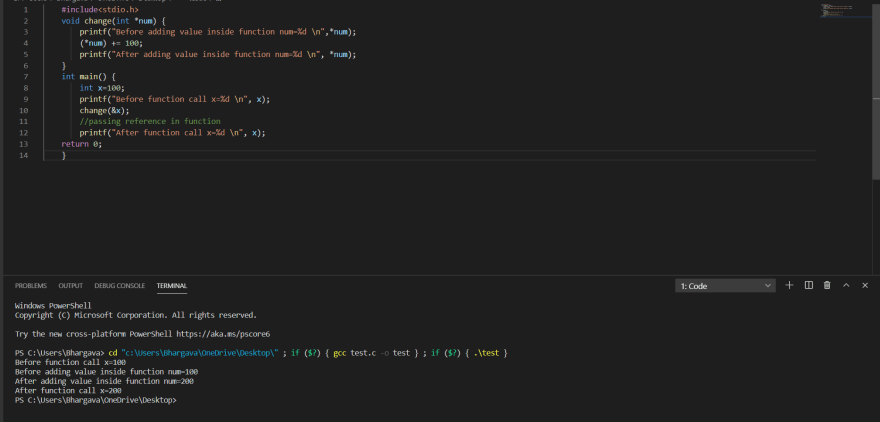880x422 pixels.
Task: Click the 'change(&x);' function call
Action: pos(104,111)
